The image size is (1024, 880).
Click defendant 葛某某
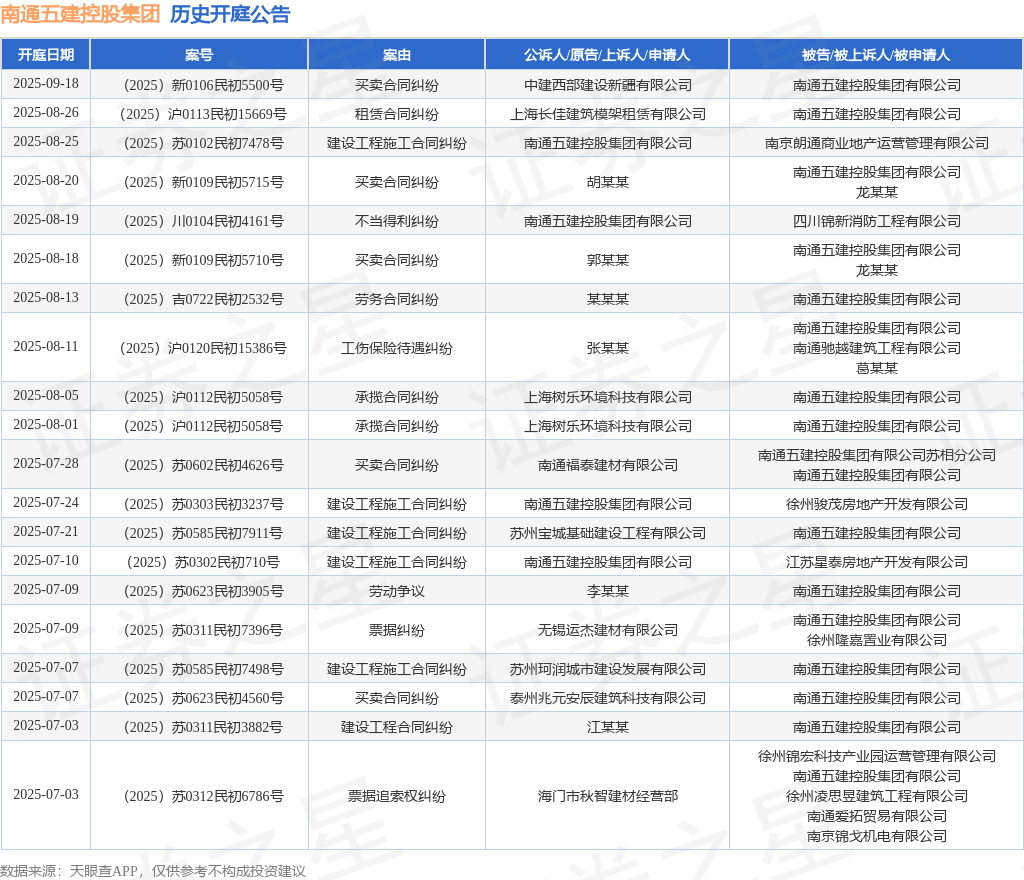coord(876,368)
